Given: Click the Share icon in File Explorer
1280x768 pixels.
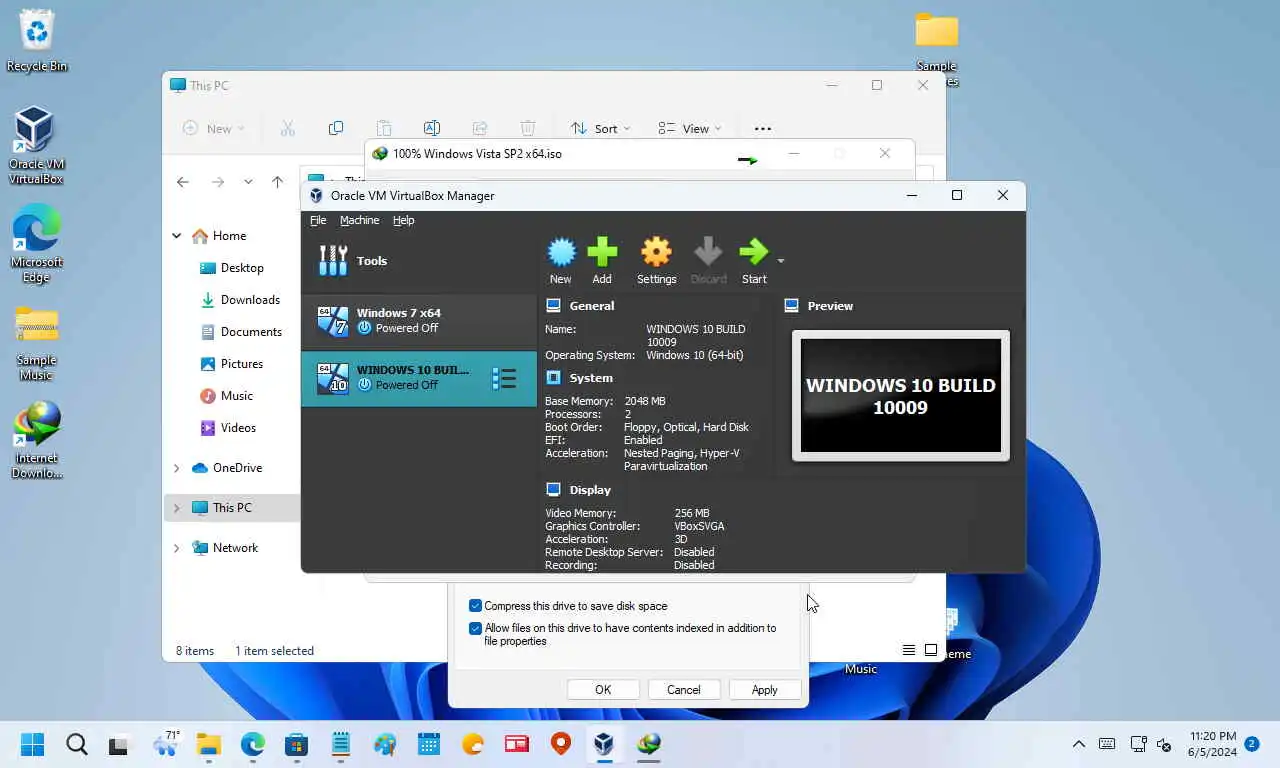Looking at the screenshot, I should tap(480, 128).
